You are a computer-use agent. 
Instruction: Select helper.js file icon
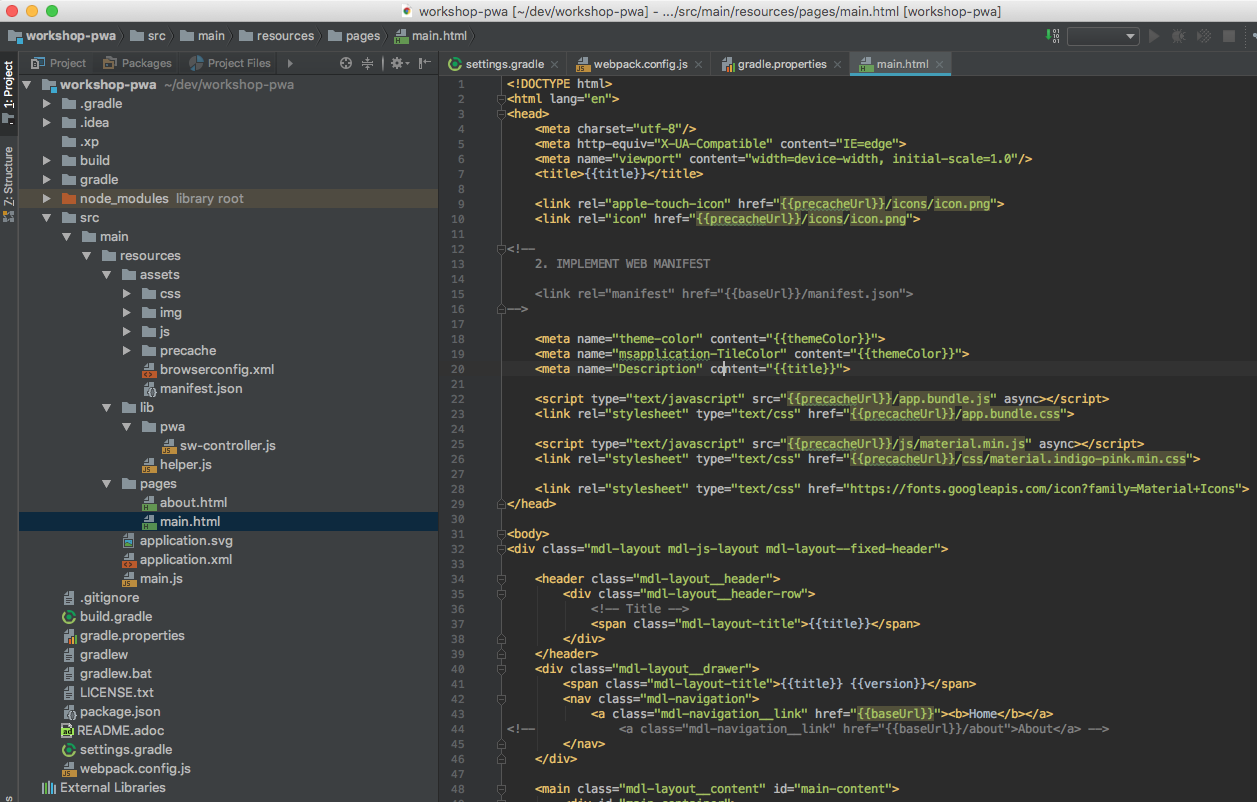[x=149, y=465]
